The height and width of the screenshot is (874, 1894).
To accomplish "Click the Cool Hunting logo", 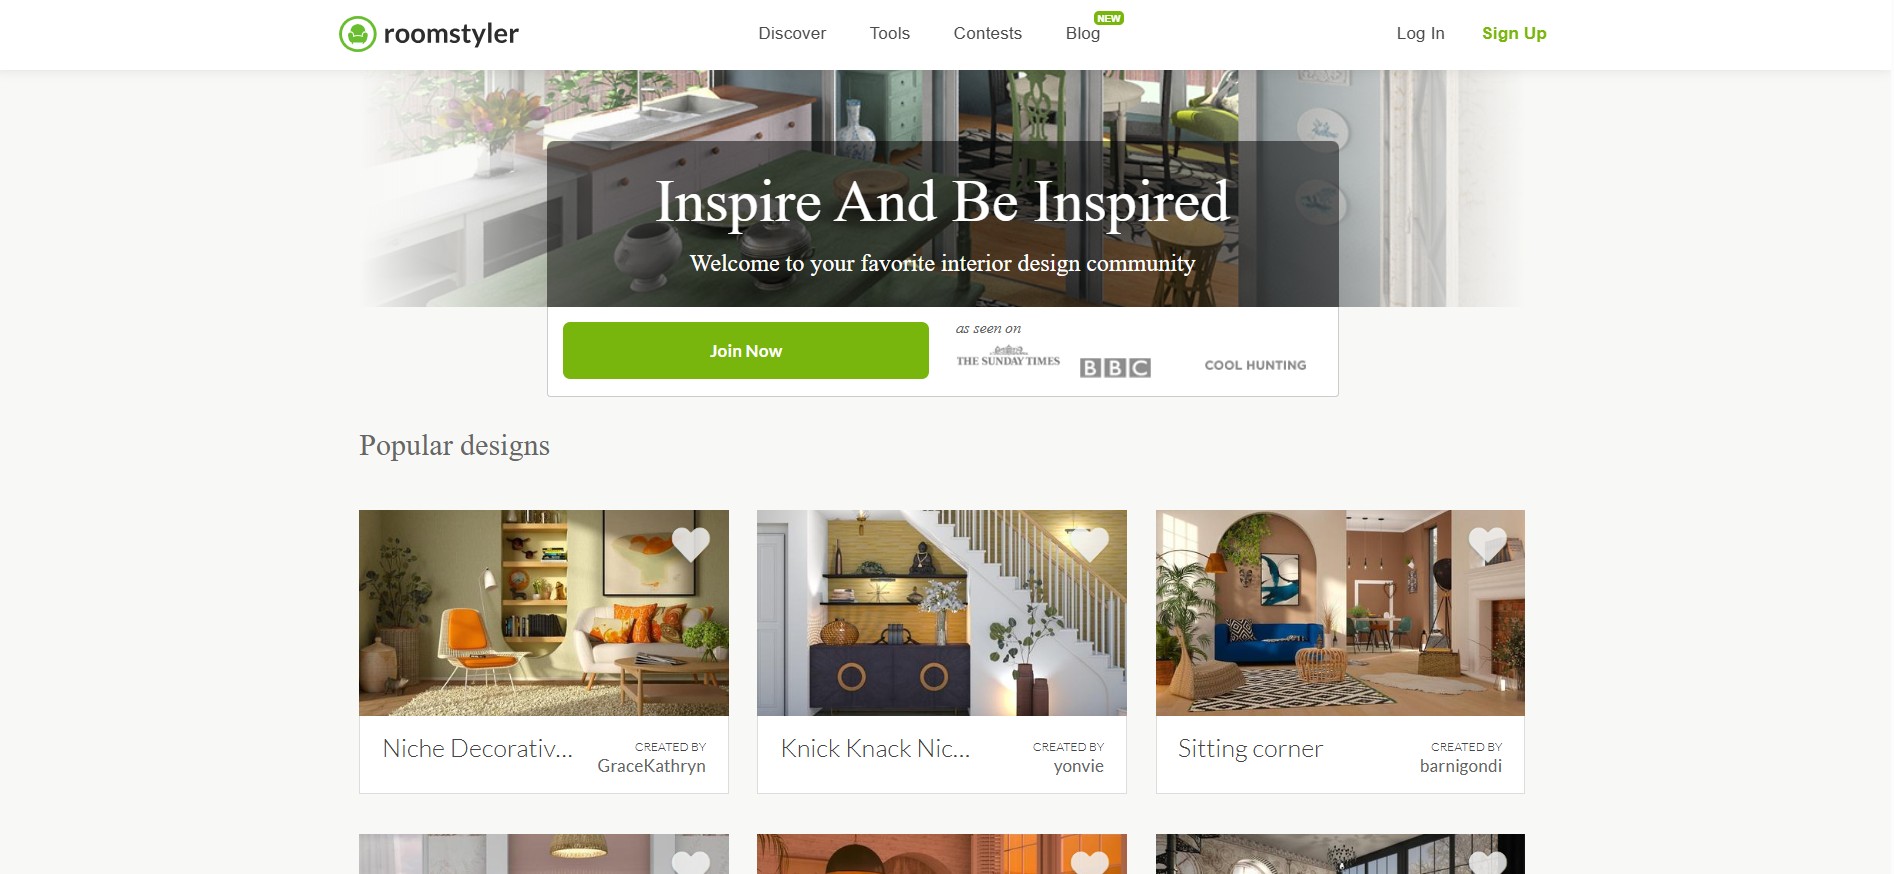I will tap(1255, 365).
